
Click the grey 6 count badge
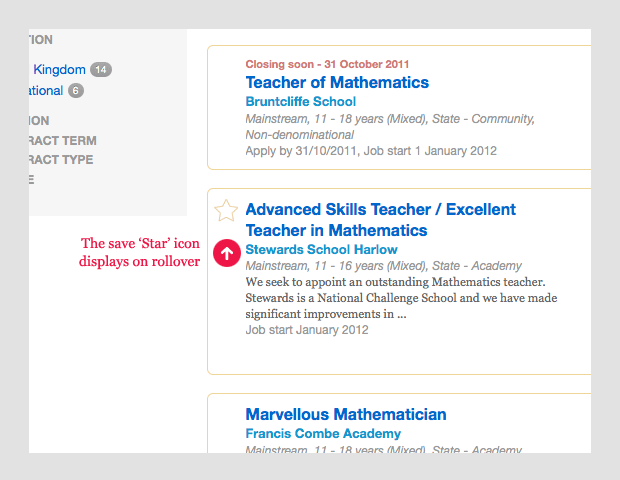coord(76,91)
